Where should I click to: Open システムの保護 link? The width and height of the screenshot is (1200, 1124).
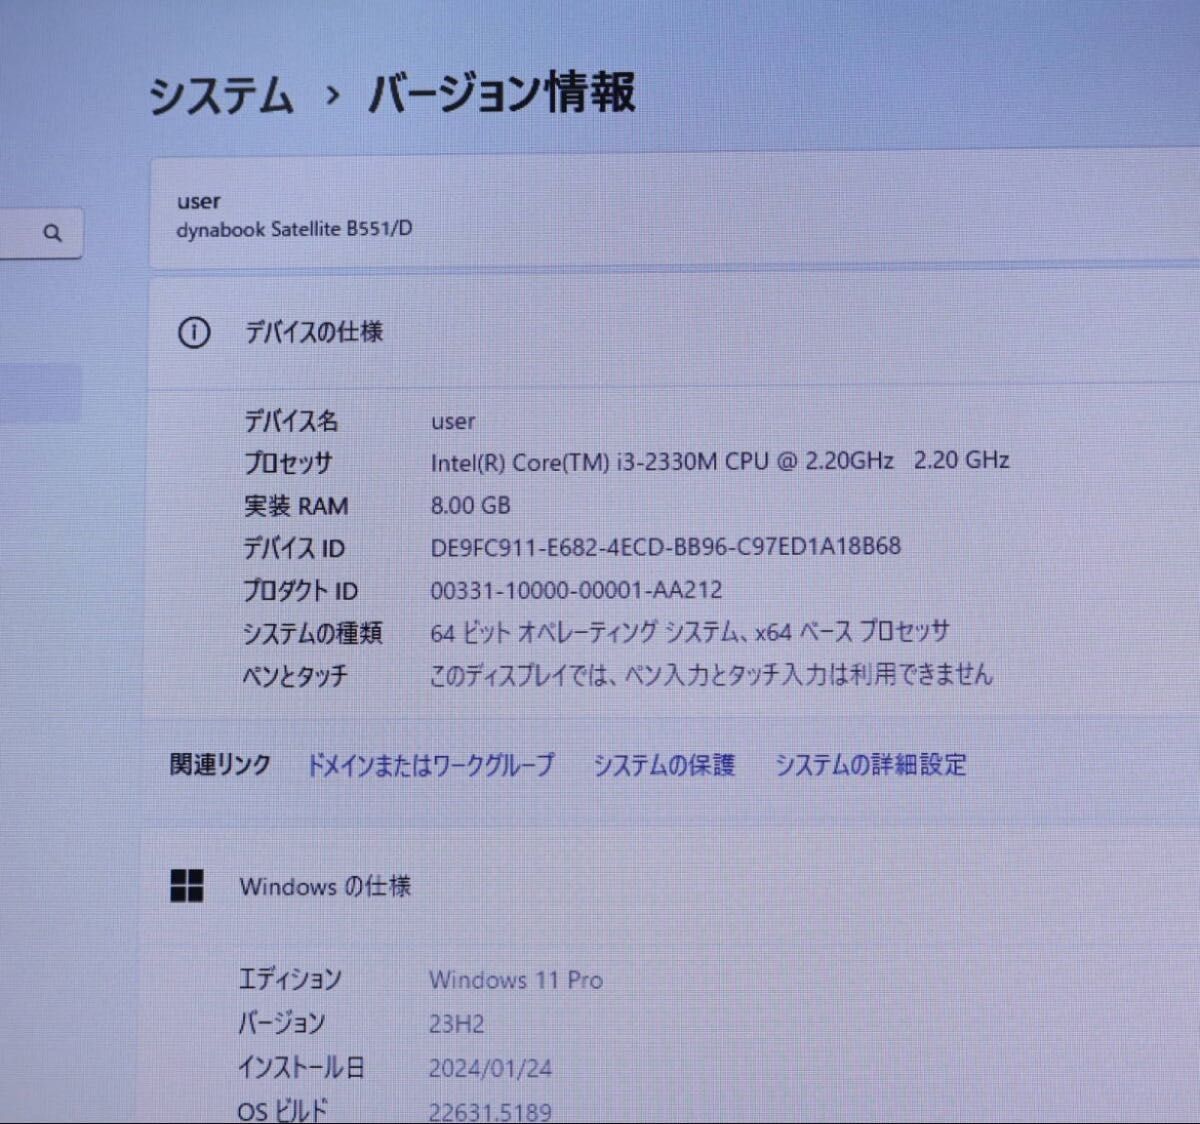tap(664, 765)
